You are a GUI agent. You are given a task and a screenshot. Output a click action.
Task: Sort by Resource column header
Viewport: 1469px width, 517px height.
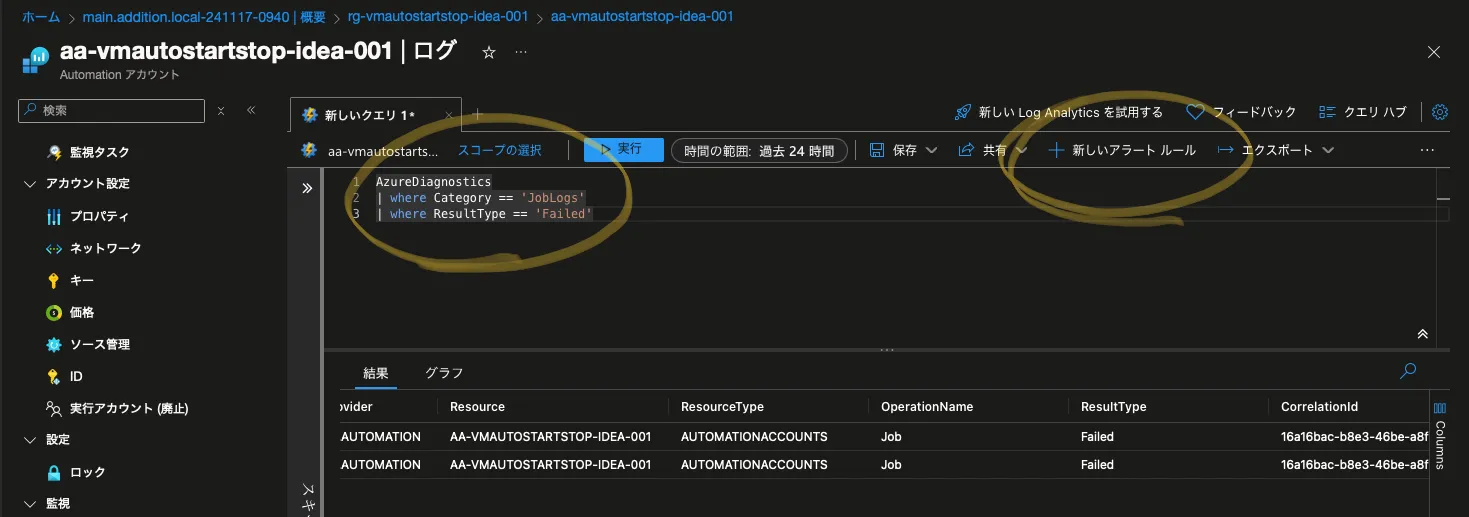(477, 407)
